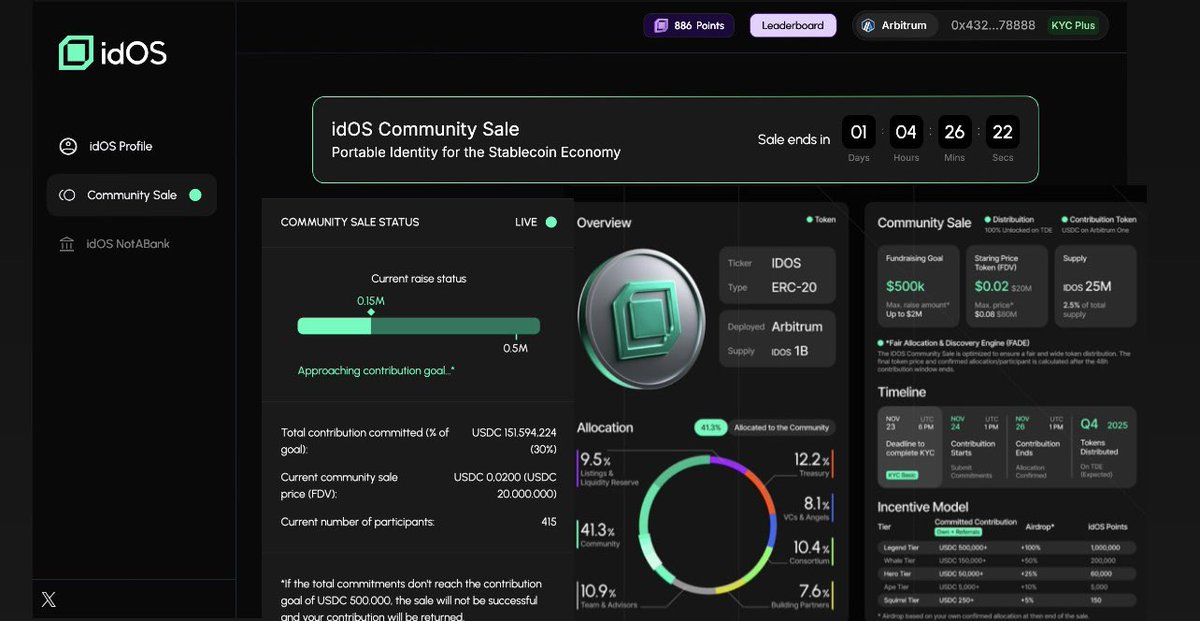This screenshot has height=621, width=1200.
Task: Click wallet address 0x432...78888
Action: click(993, 25)
